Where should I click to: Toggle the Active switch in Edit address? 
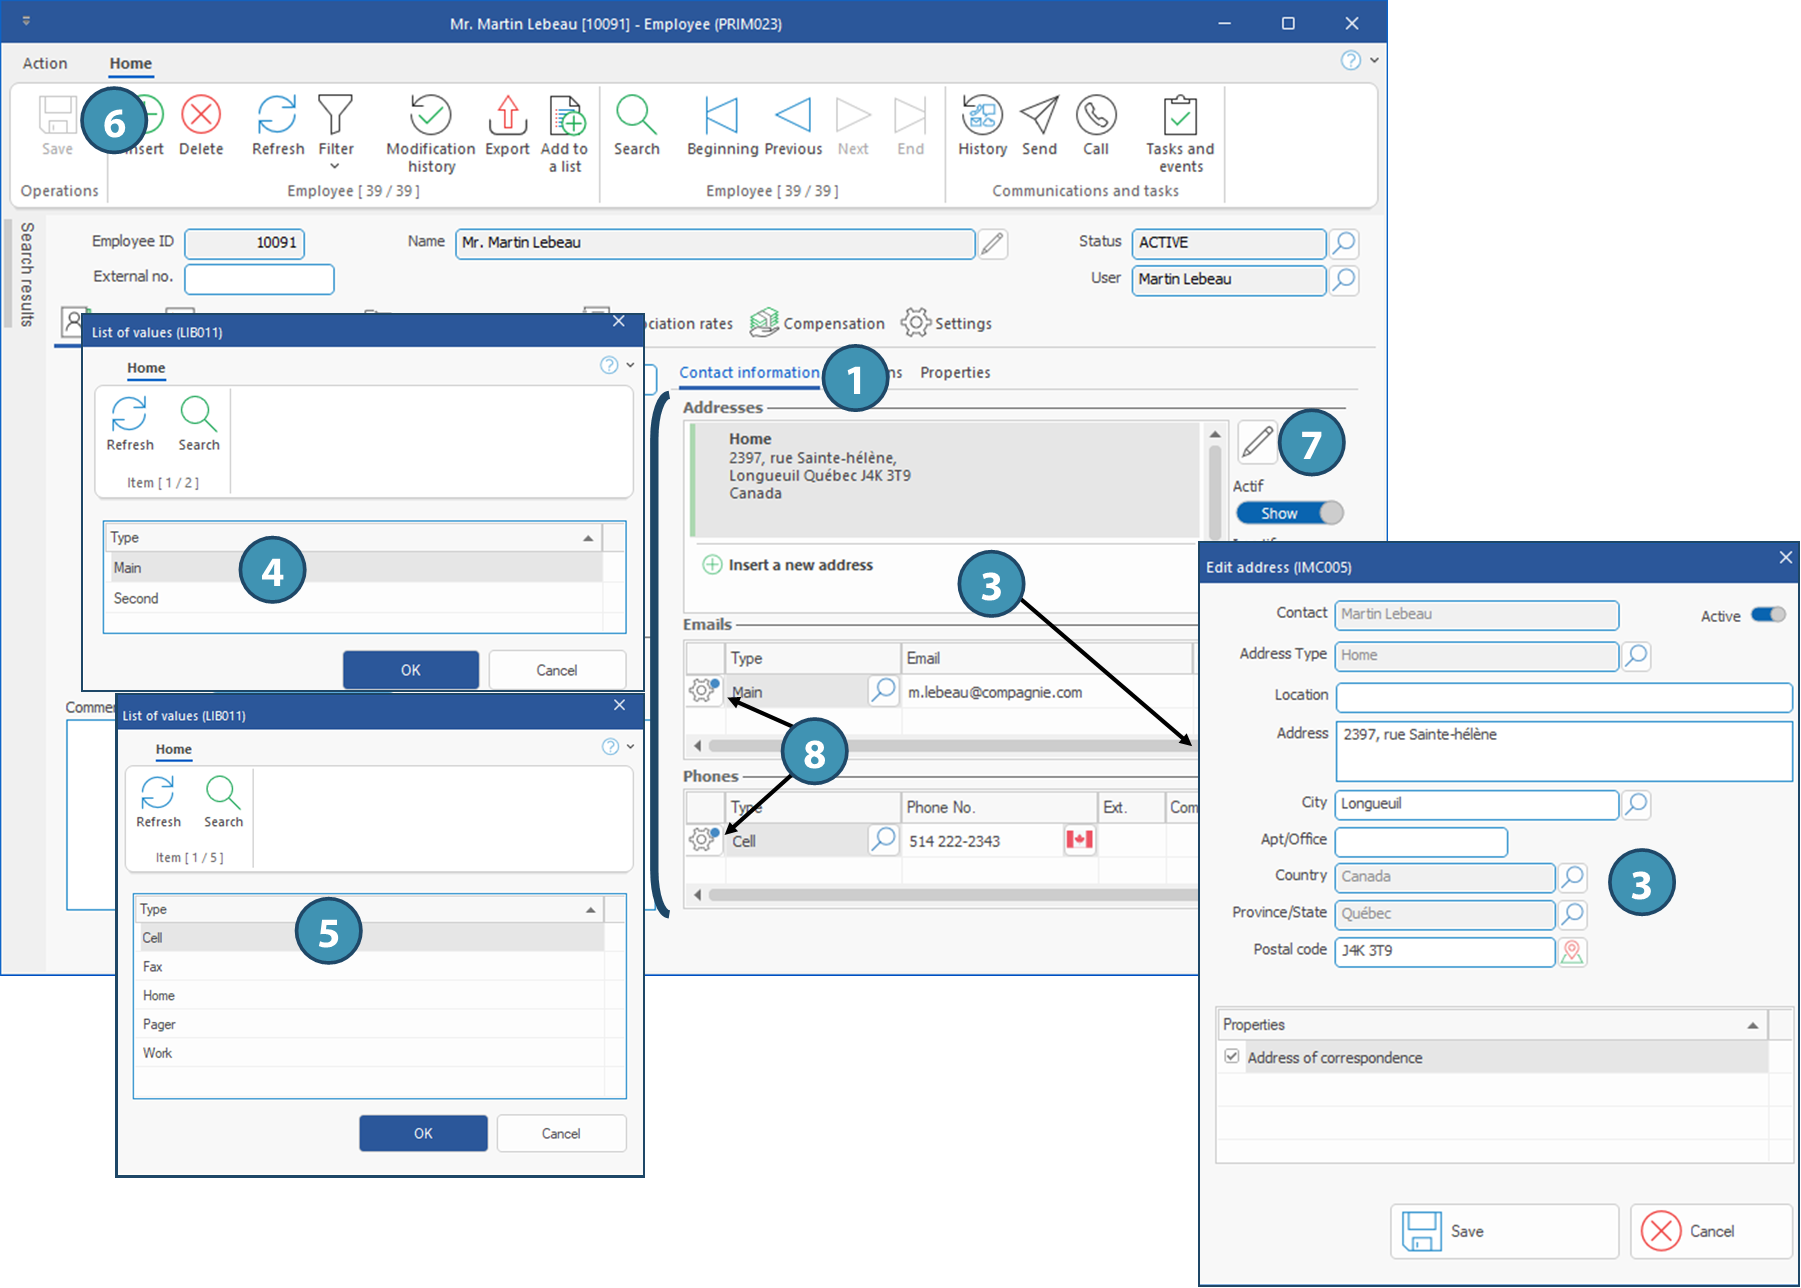click(1768, 615)
